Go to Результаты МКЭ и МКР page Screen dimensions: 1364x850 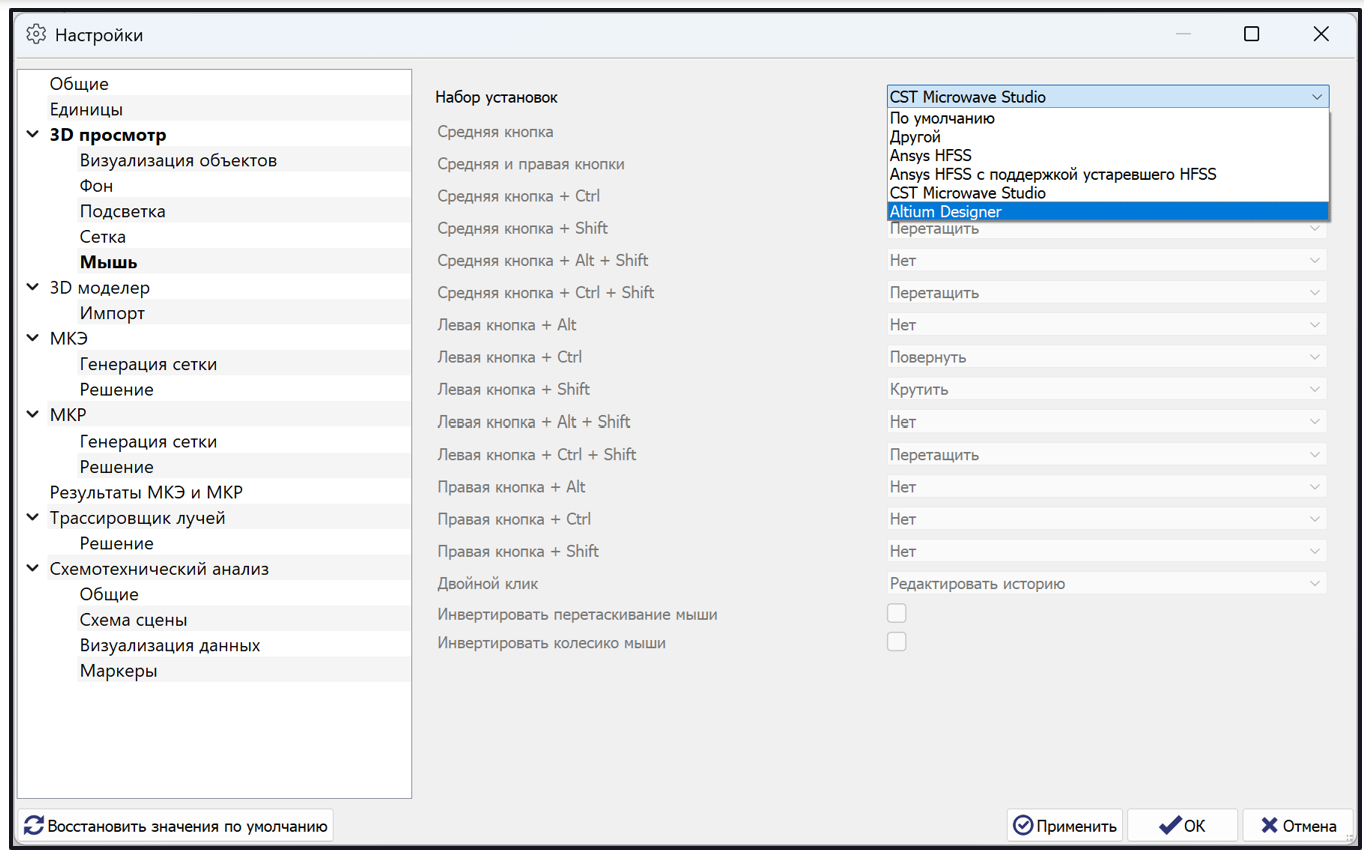(146, 492)
